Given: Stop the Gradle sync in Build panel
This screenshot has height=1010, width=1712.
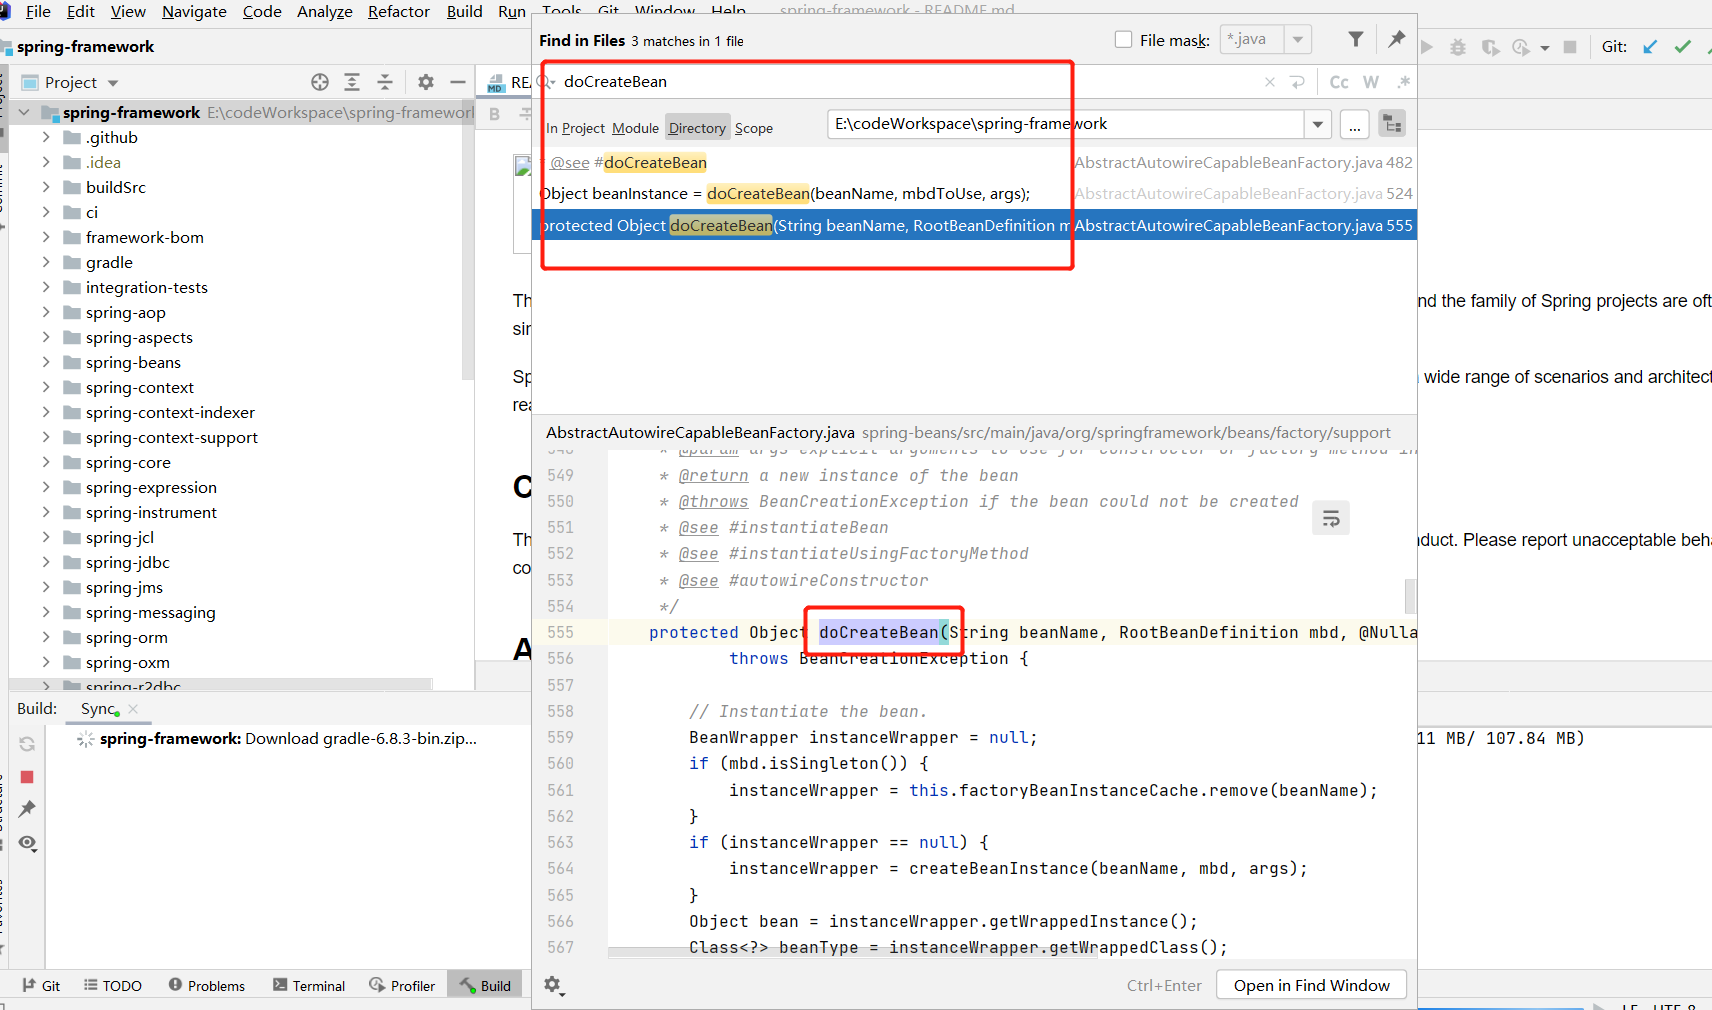Looking at the screenshot, I should [x=27, y=777].
